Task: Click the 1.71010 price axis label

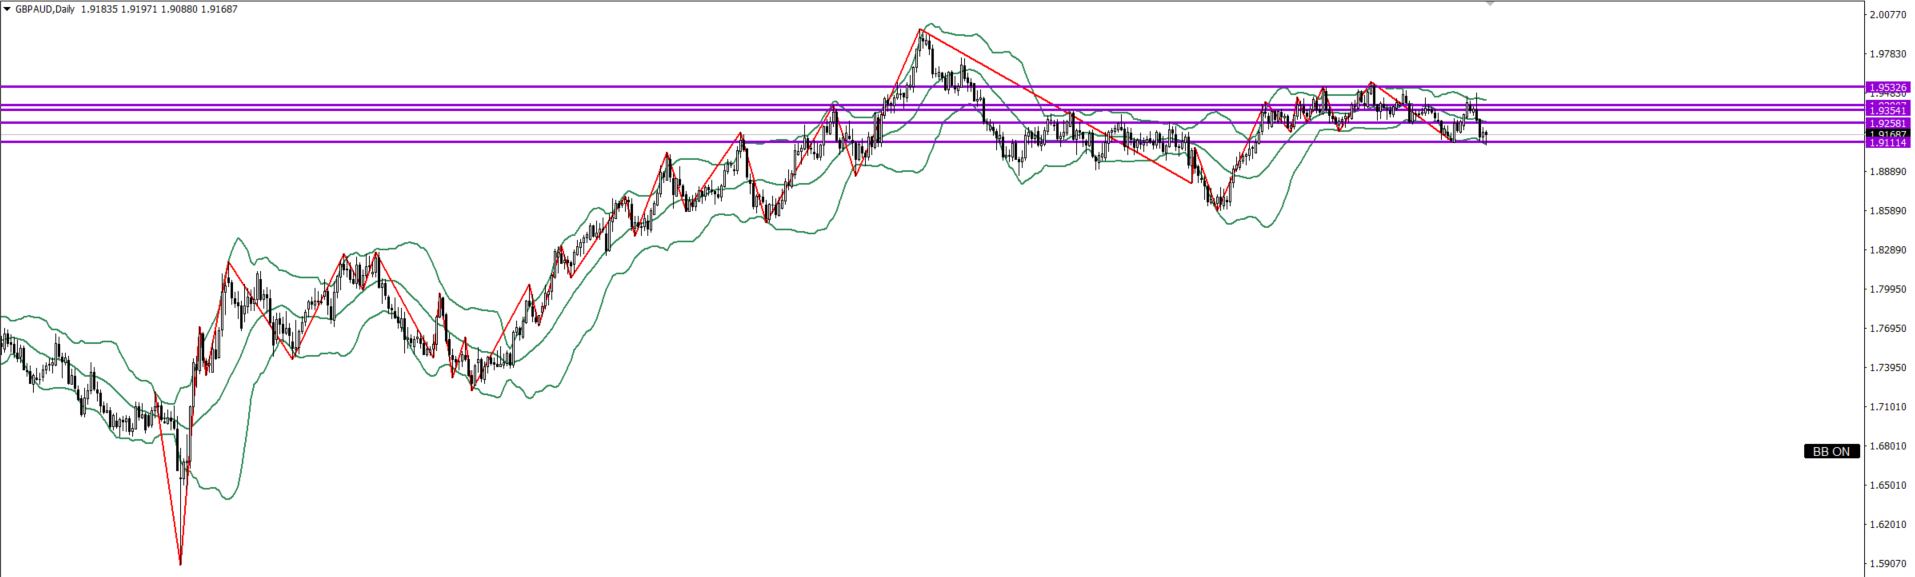Action: tap(1886, 407)
